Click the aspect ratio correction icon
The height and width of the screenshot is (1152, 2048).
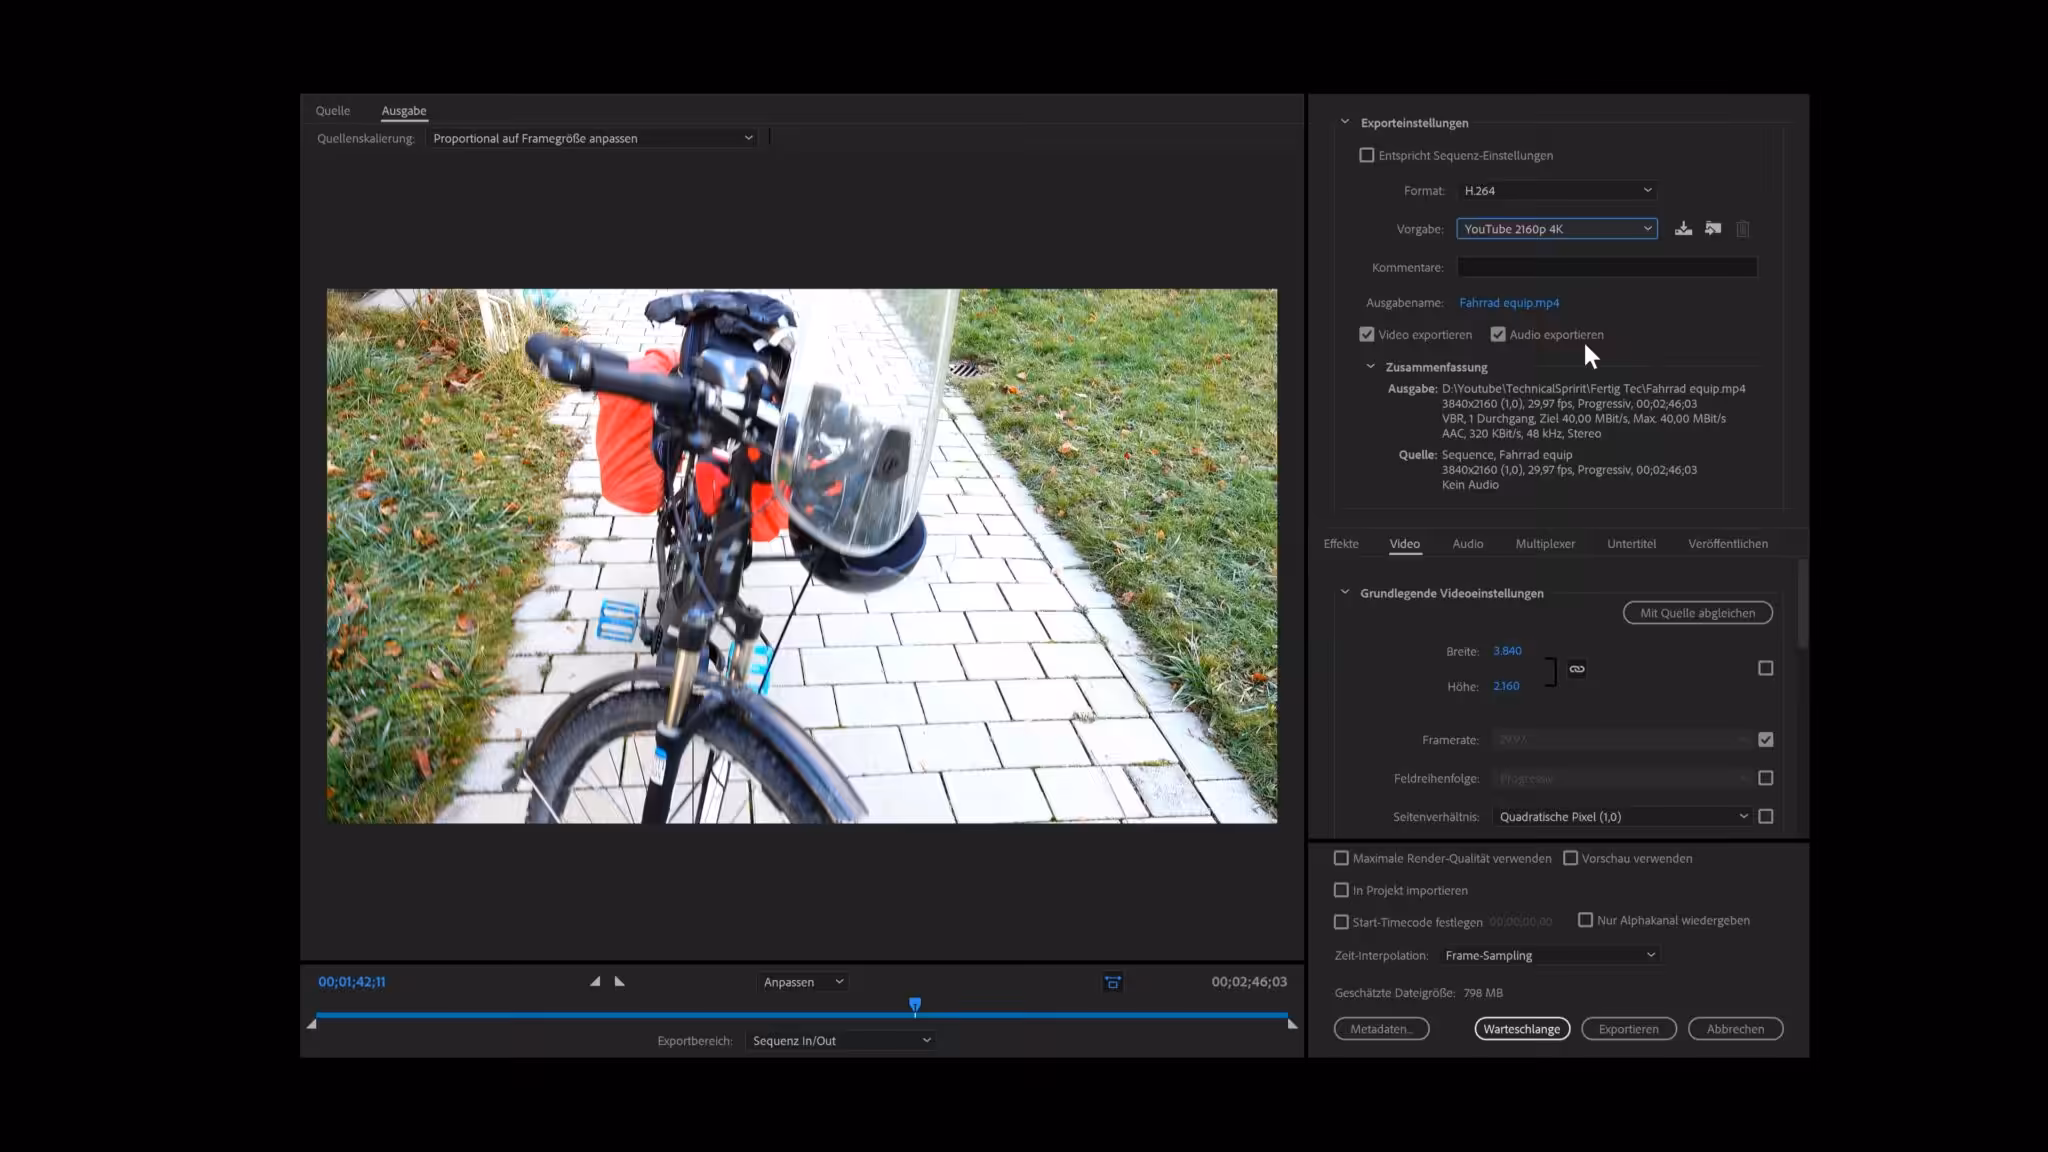(1113, 983)
